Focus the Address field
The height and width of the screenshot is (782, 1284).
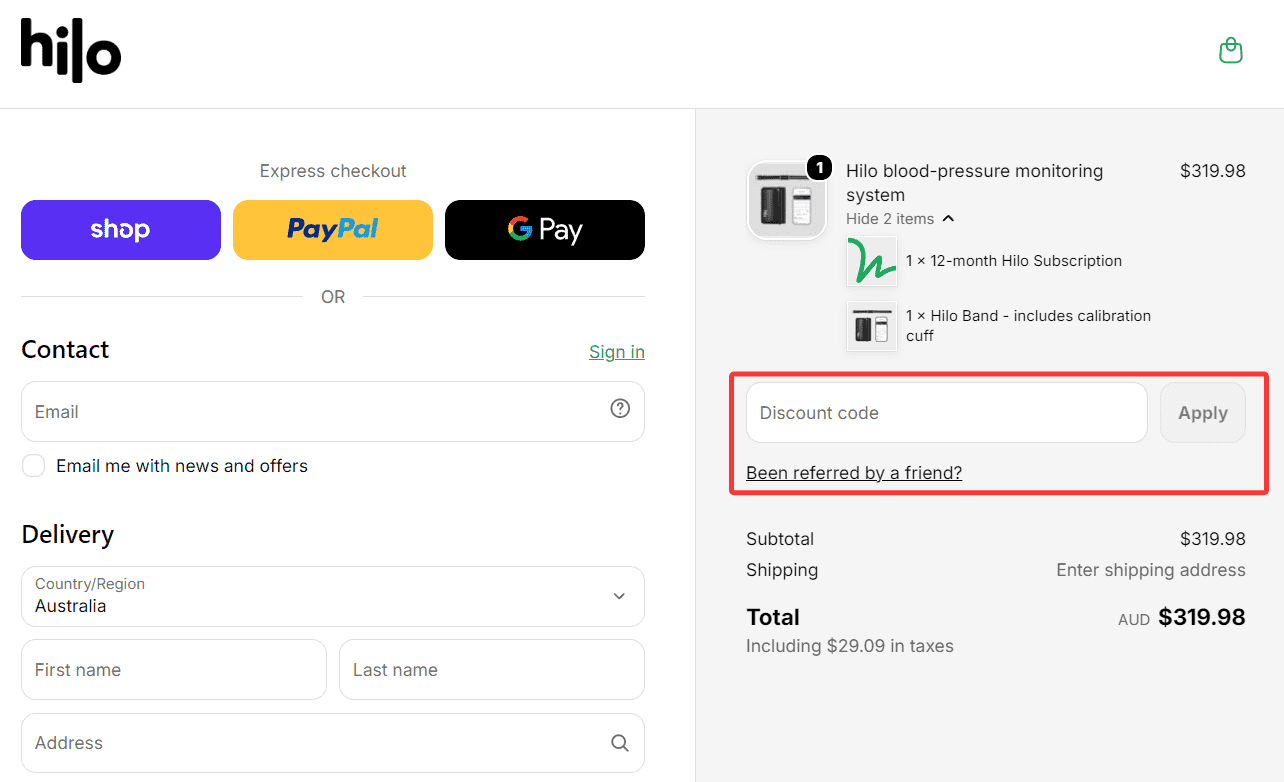(x=333, y=743)
